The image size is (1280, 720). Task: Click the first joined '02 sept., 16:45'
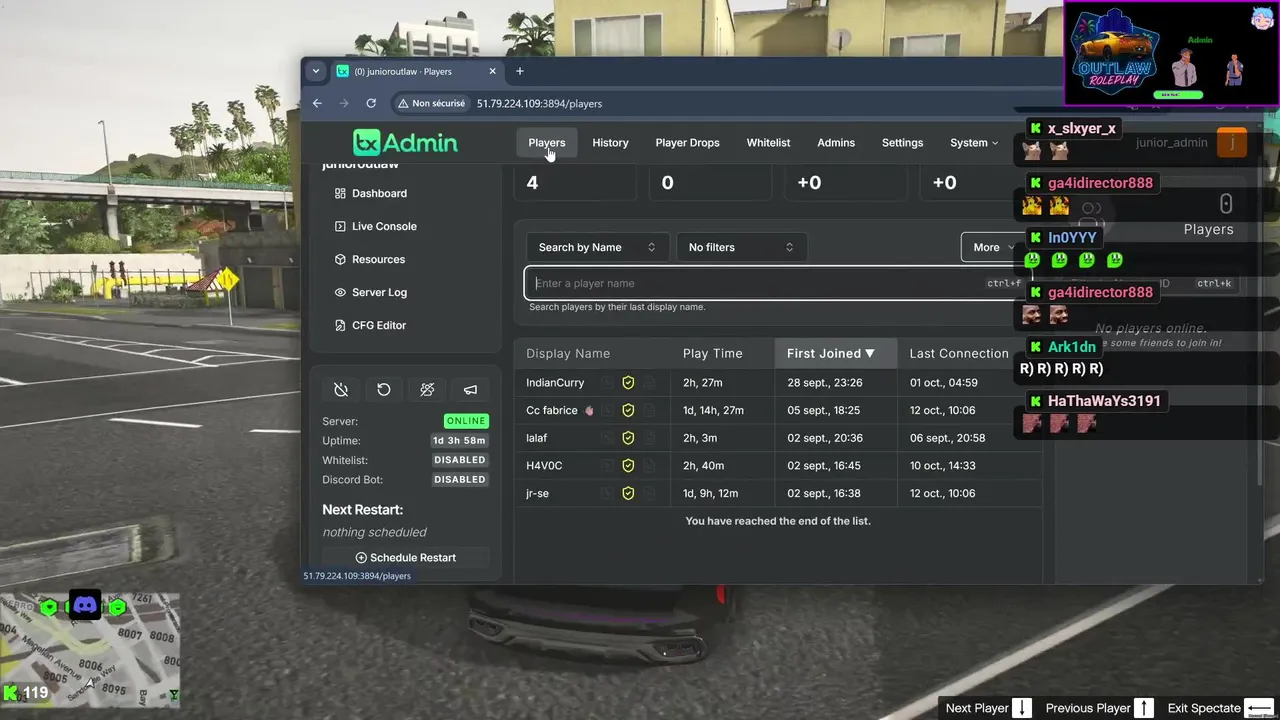pos(825,465)
